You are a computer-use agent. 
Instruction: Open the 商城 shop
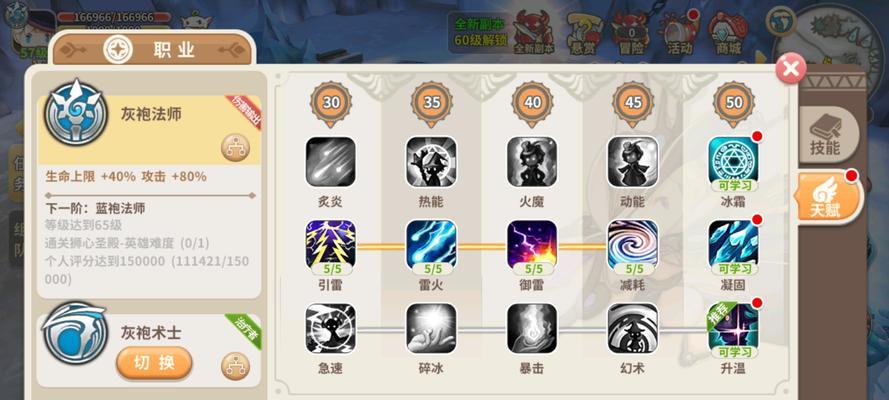(729, 33)
